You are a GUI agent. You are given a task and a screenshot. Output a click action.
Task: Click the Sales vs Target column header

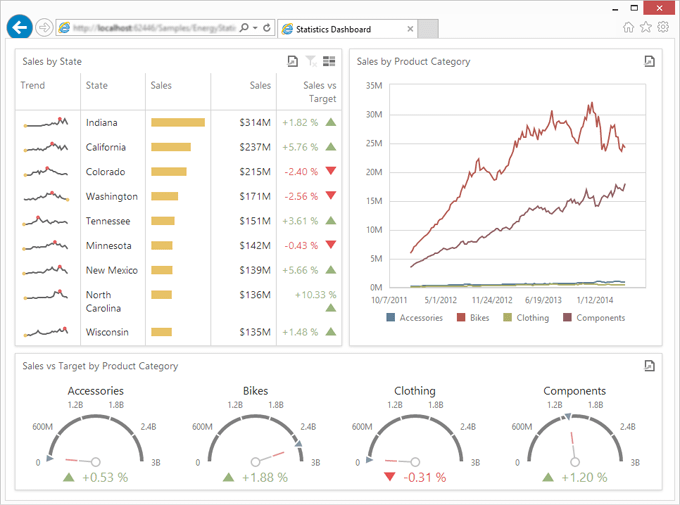click(320, 92)
